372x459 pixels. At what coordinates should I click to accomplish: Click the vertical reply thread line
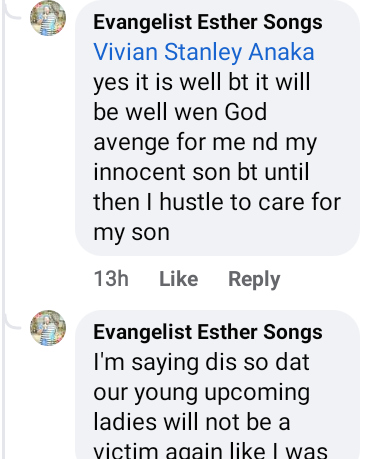tap(4, 229)
